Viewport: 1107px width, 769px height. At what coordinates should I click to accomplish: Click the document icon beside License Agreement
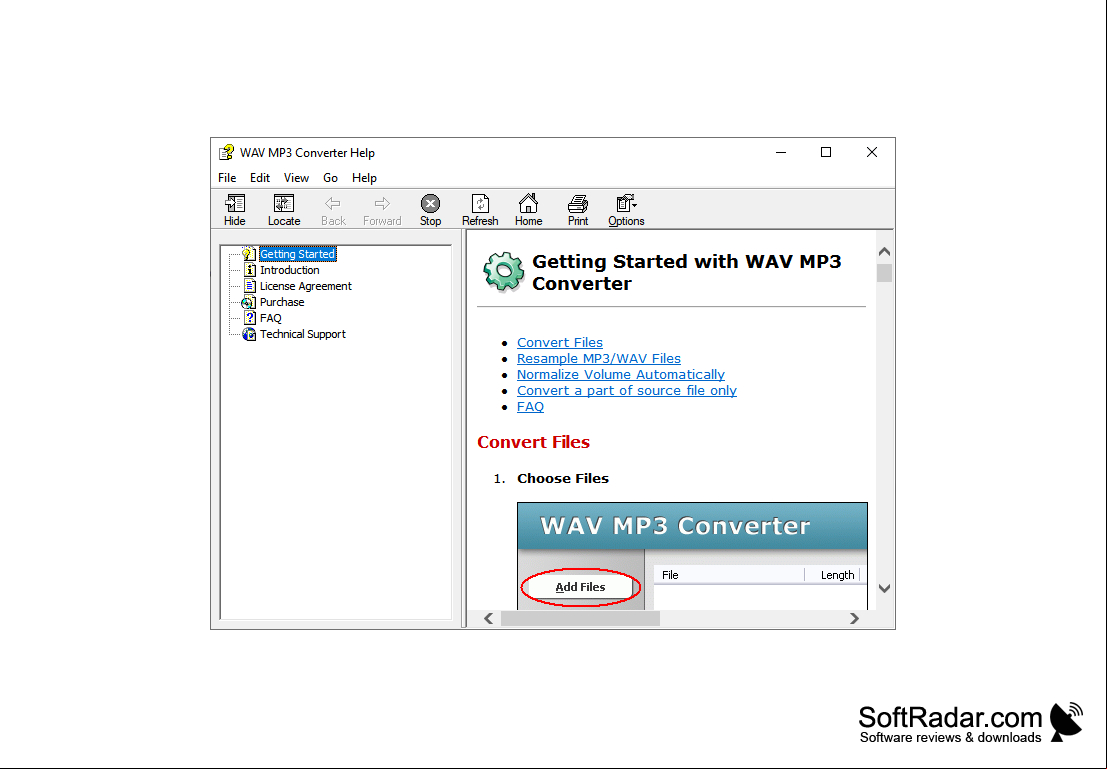click(x=249, y=286)
